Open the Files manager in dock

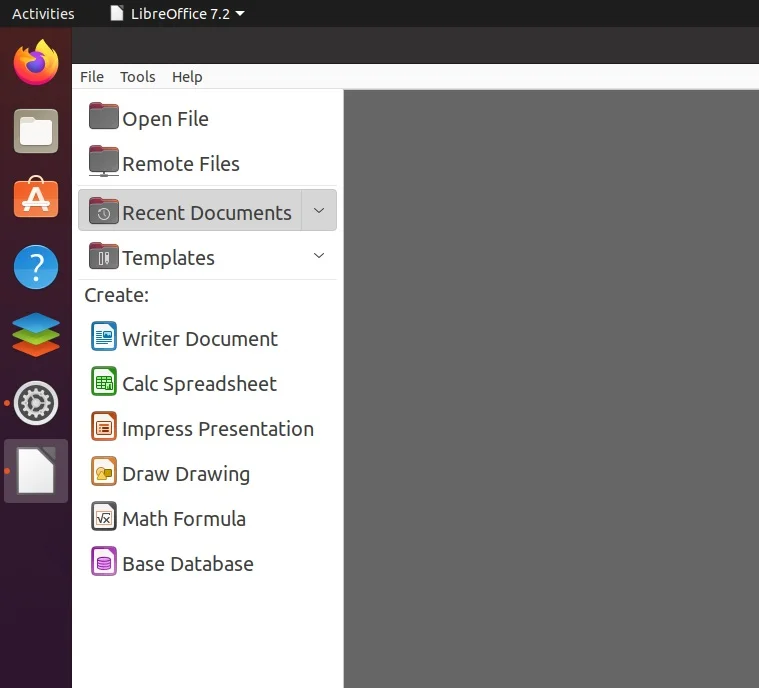point(36,131)
